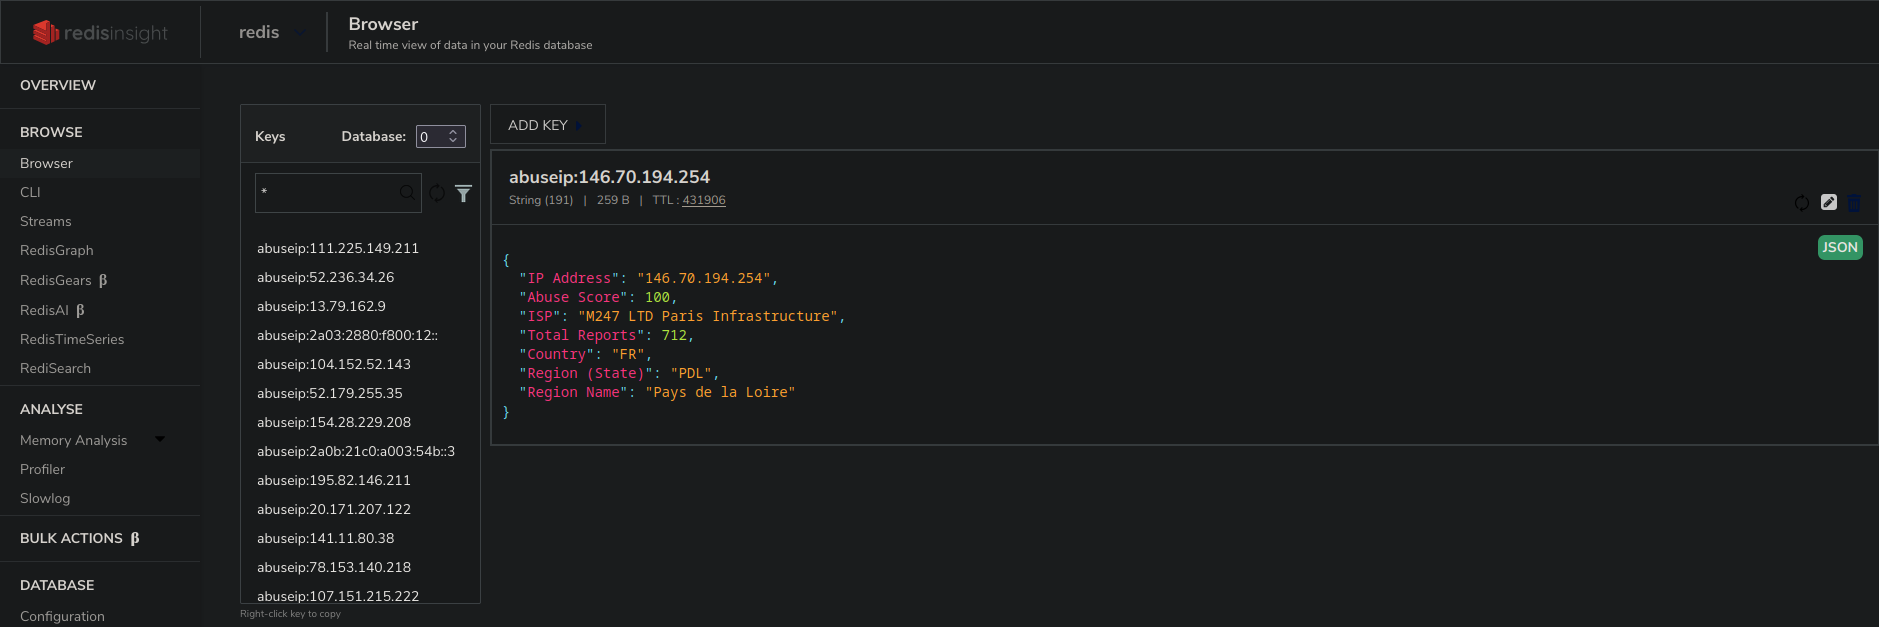The height and width of the screenshot is (627, 1879).
Task: Click the RedisInsight logo
Action: click(x=101, y=33)
